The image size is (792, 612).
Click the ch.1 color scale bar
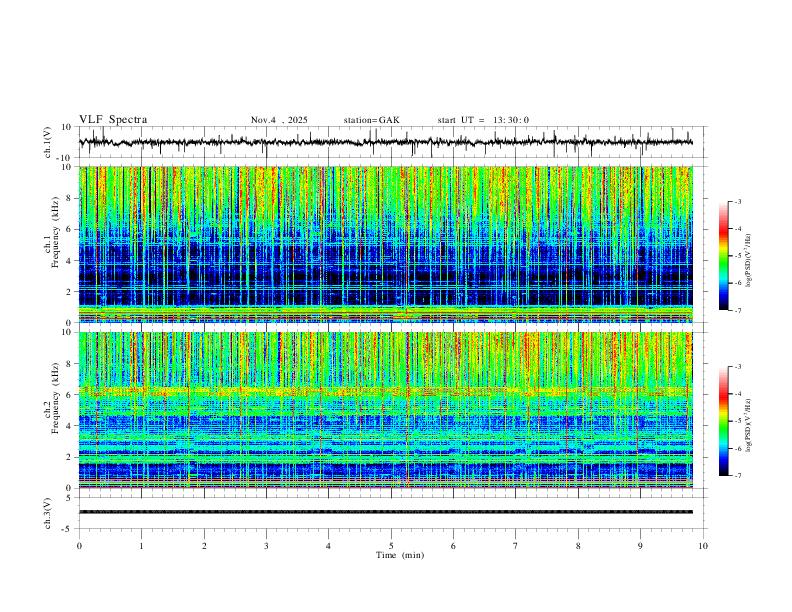[723, 256]
